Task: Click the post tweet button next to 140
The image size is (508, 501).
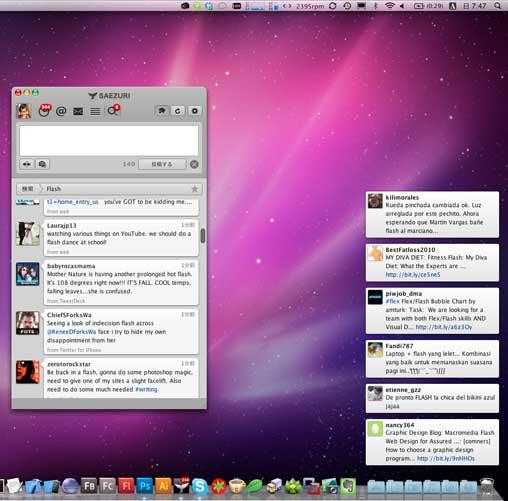Action: click(x=162, y=164)
